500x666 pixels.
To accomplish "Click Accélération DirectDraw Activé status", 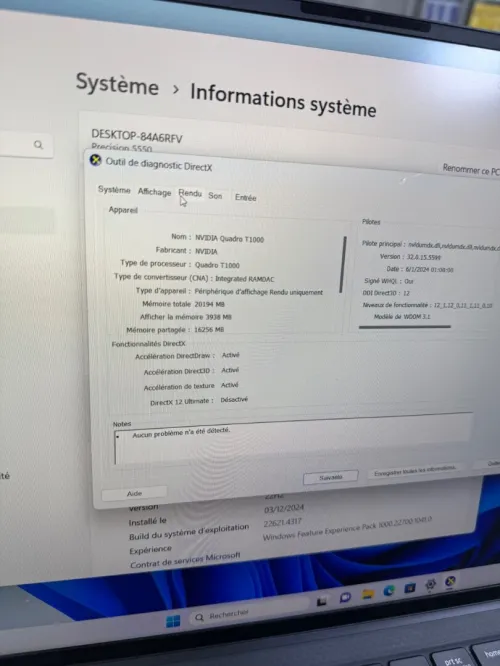I will 231,355.
